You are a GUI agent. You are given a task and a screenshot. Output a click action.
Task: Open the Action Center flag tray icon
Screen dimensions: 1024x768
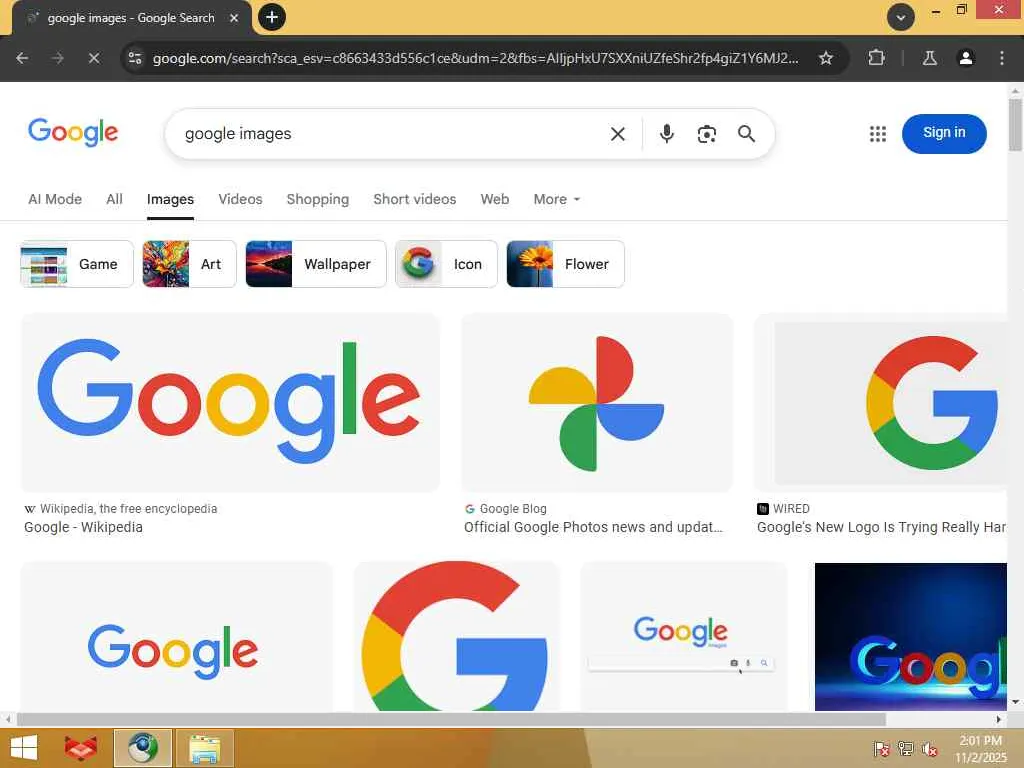881,748
